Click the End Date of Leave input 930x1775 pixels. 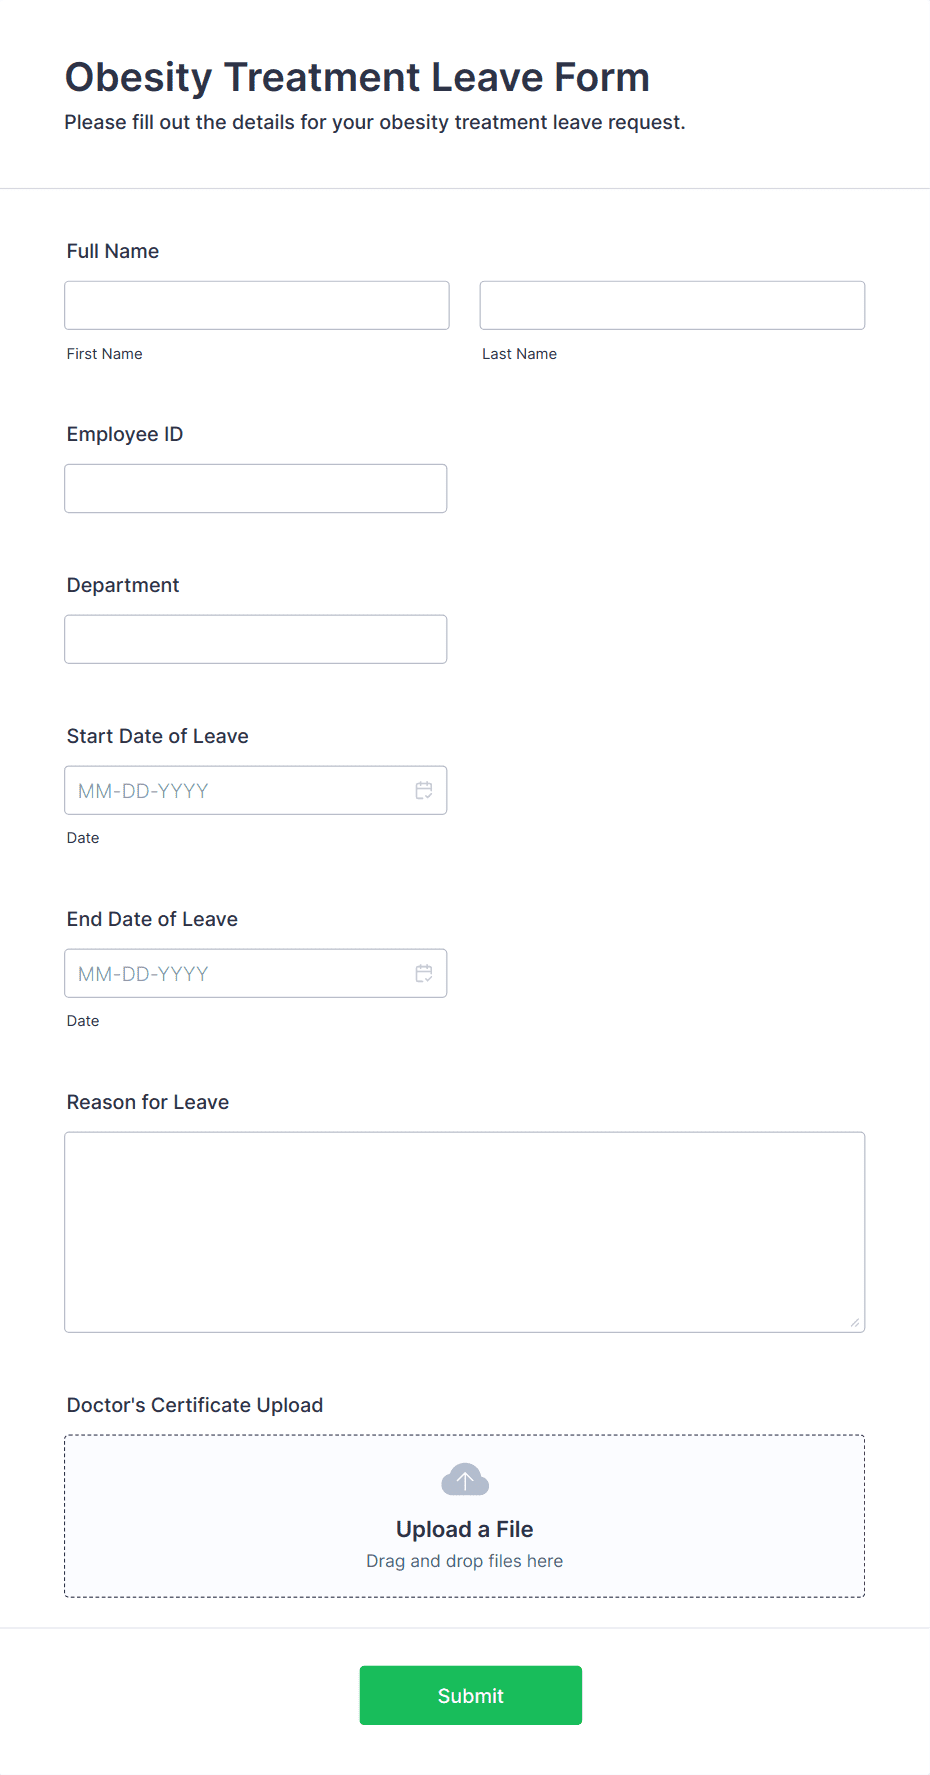(x=256, y=973)
